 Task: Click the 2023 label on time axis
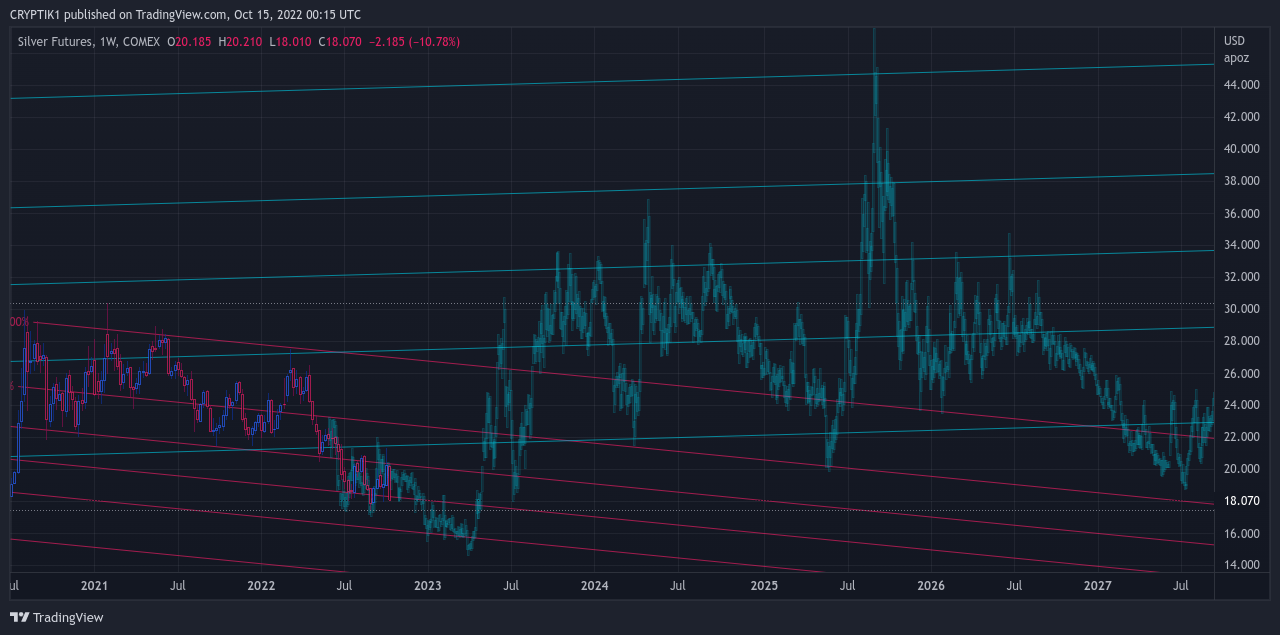pos(427,584)
